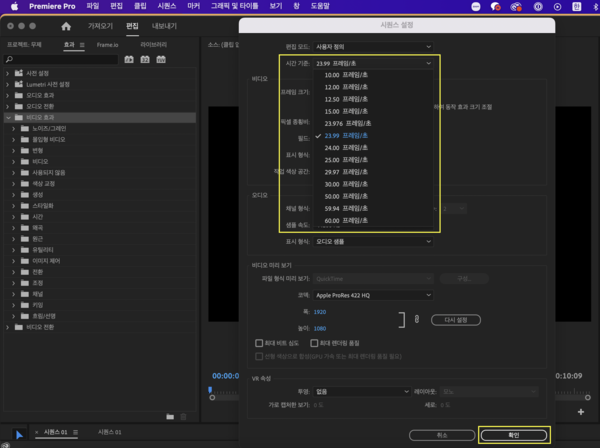Choose 60.00 프레임/초 option
600x448 pixels.
pyautogui.click(x=346, y=220)
